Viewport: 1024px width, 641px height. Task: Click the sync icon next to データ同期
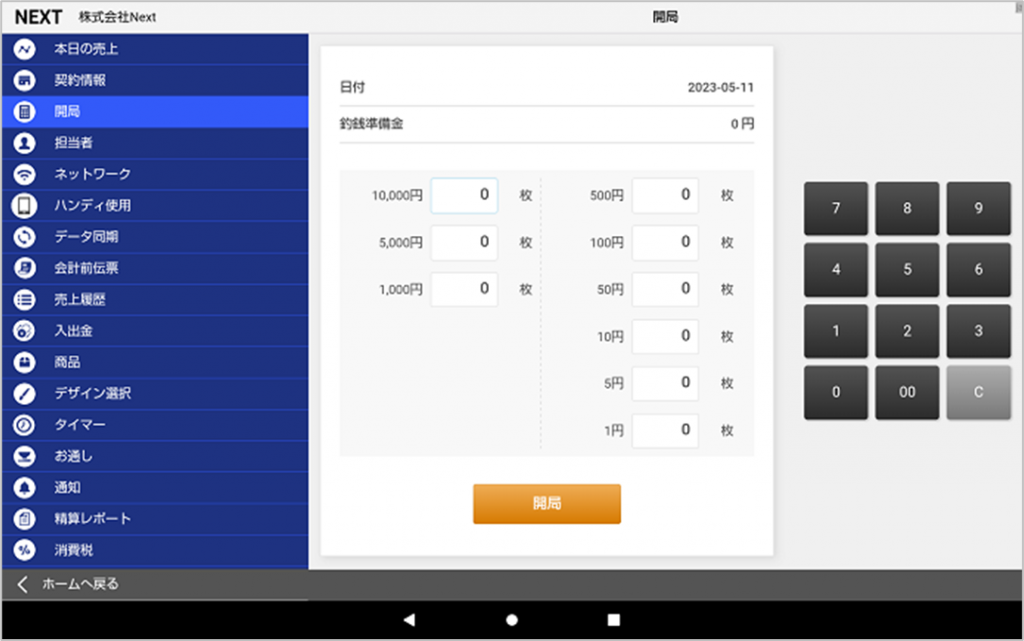coord(25,237)
